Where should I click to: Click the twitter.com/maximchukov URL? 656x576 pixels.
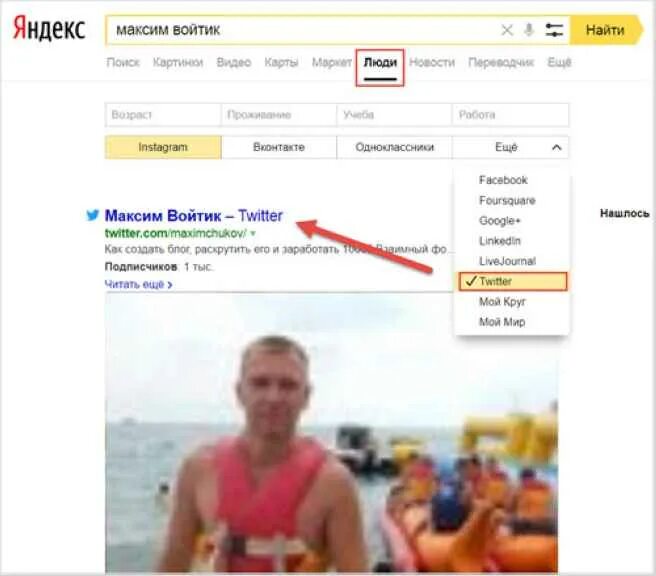pyautogui.click(x=176, y=233)
